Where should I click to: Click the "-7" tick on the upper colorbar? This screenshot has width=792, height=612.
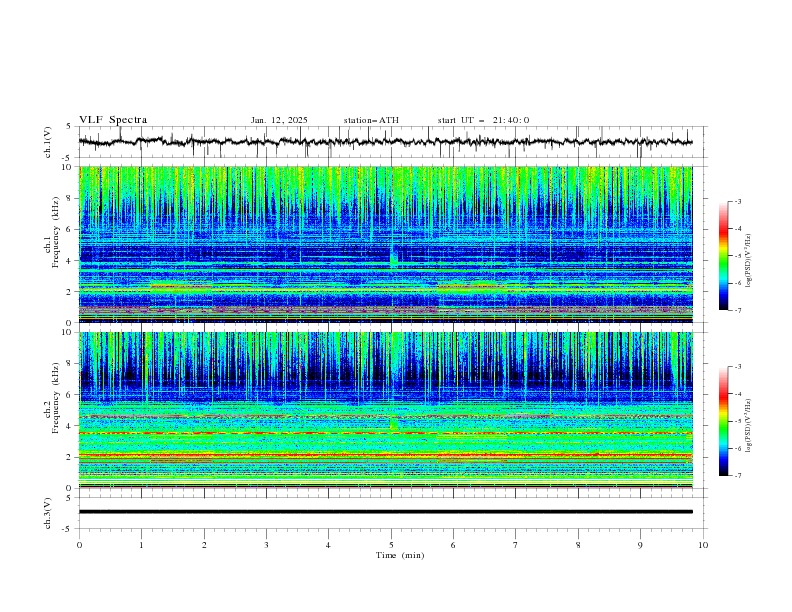pos(737,310)
